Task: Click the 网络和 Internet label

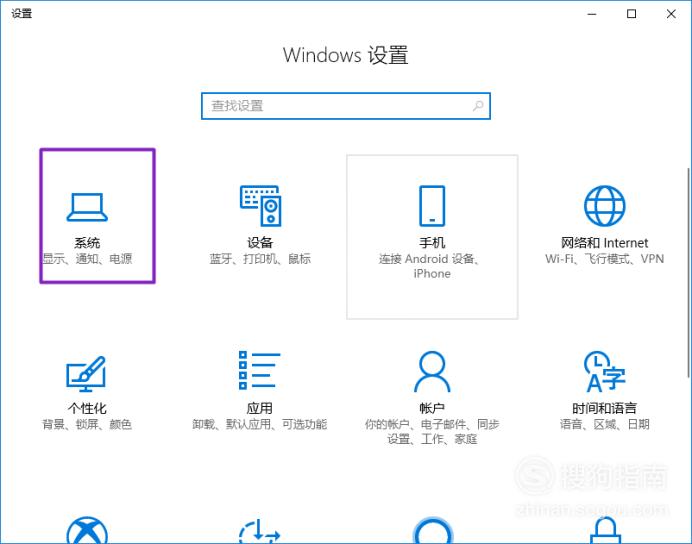Action: coord(604,243)
